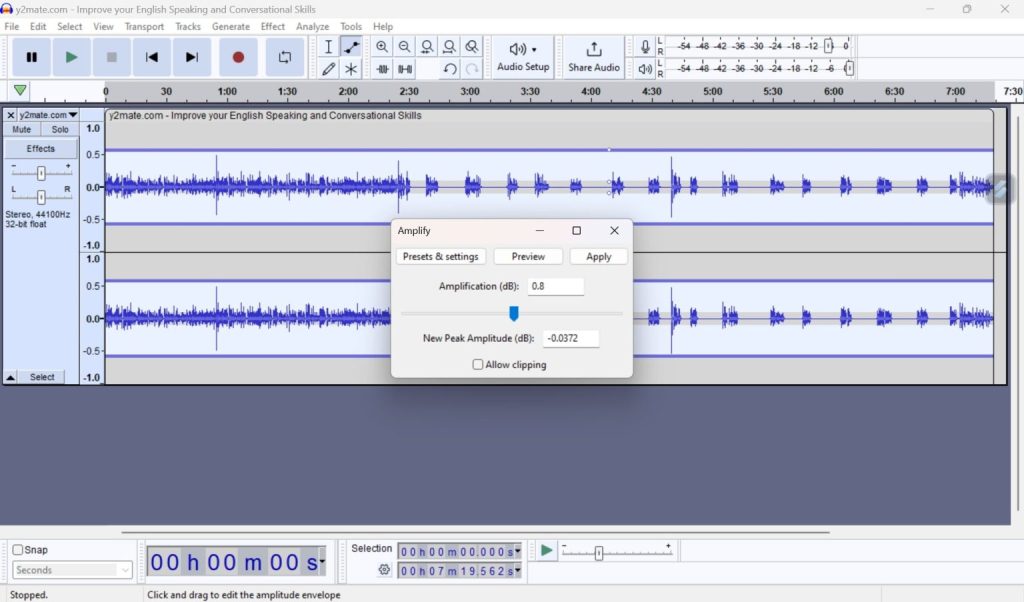The height and width of the screenshot is (602, 1024).
Task: Zoom in on the waveform
Action: (x=382, y=46)
